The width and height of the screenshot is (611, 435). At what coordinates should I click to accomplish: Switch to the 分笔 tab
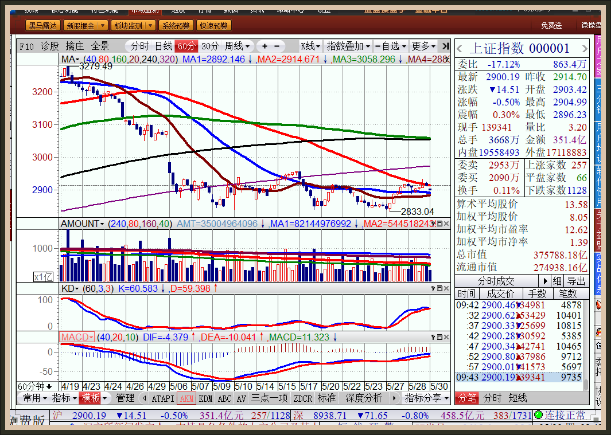click(466, 398)
